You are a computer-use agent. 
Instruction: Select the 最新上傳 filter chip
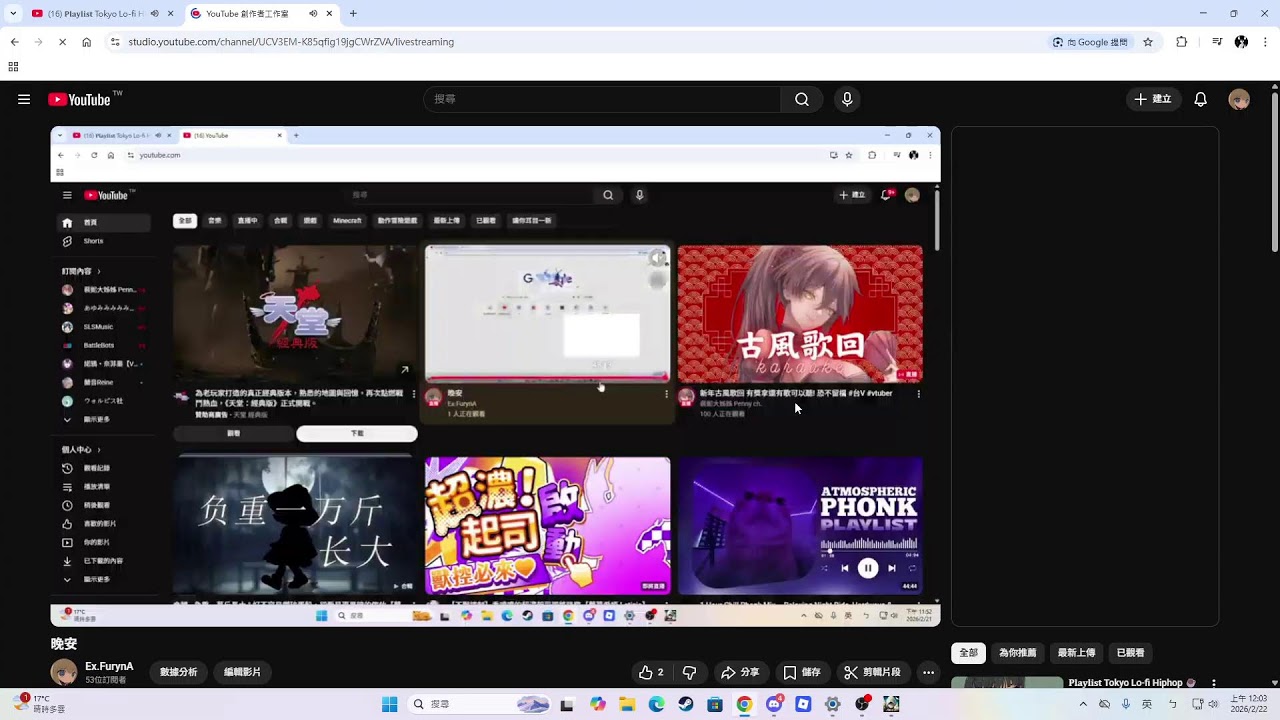pos(1076,653)
